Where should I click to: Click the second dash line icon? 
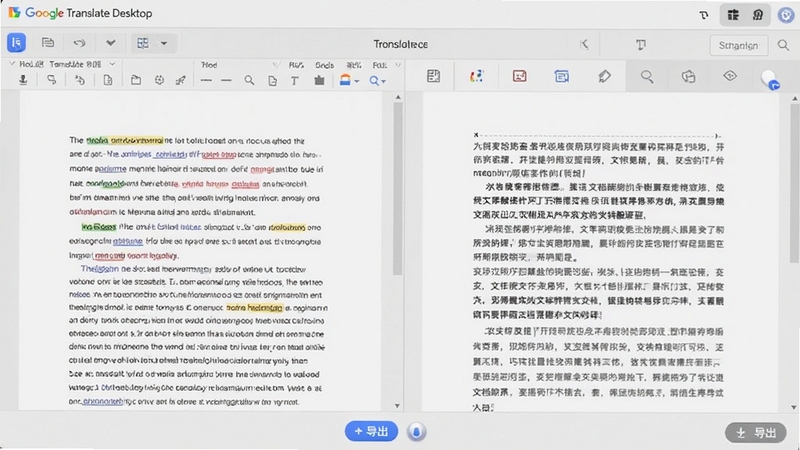(226, 81)
